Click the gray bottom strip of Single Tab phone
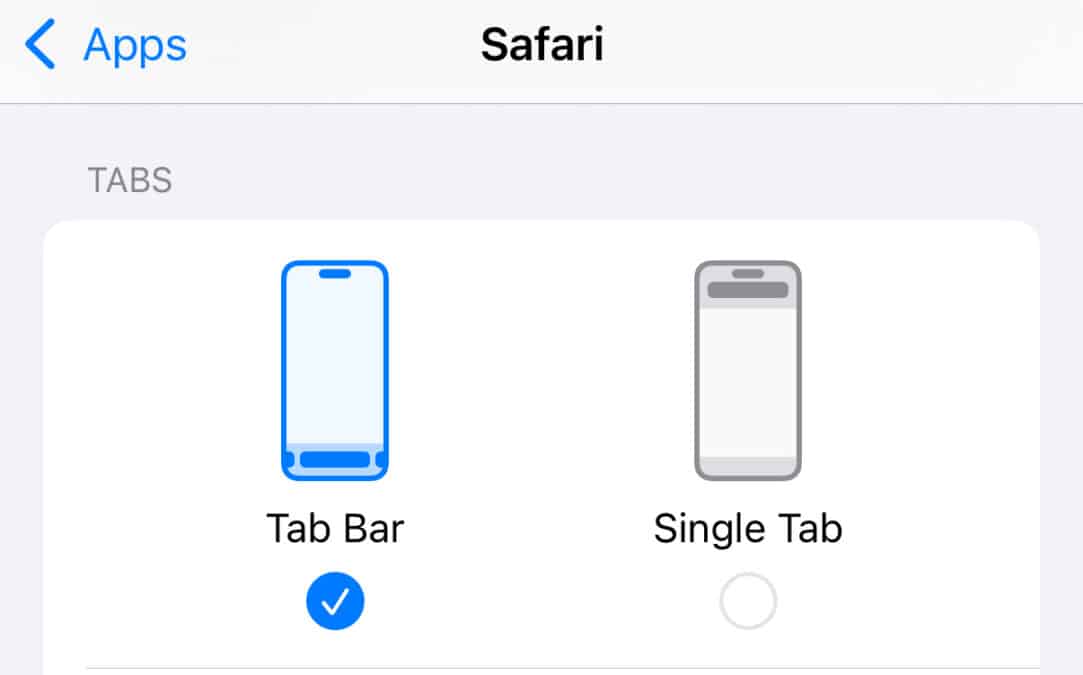This screenshot has height=675, width=1083. 748,465
